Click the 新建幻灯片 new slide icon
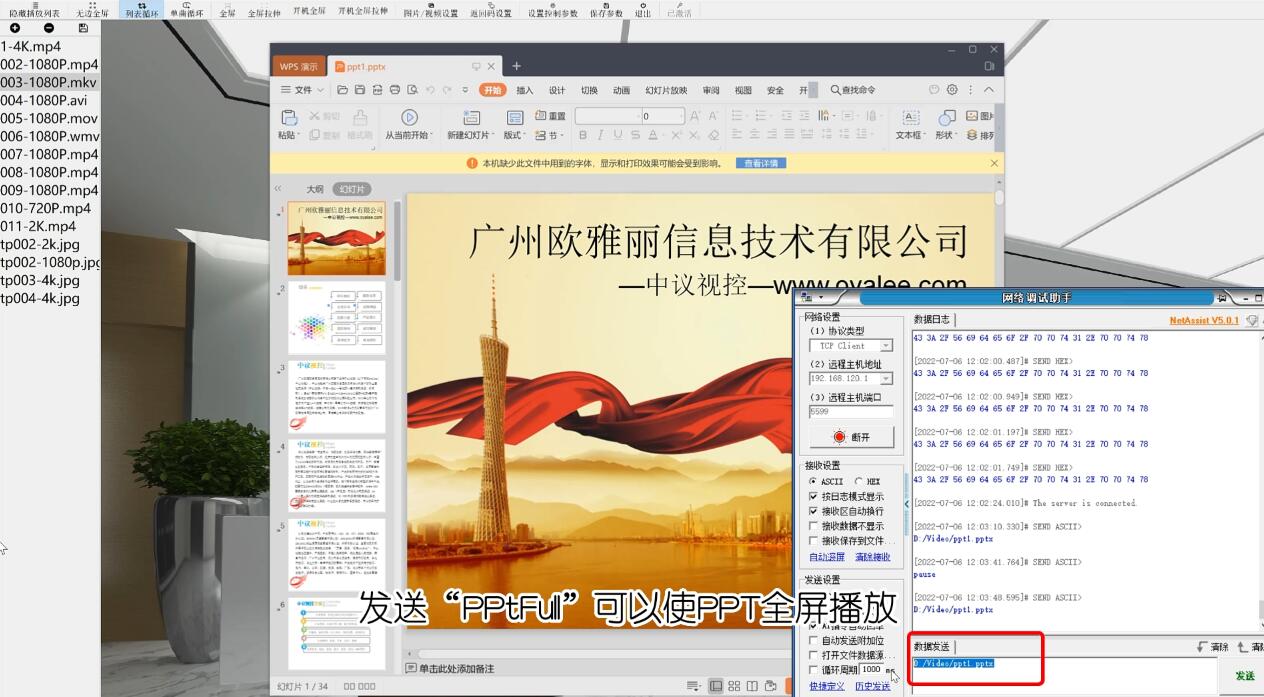 click(469, 117)
